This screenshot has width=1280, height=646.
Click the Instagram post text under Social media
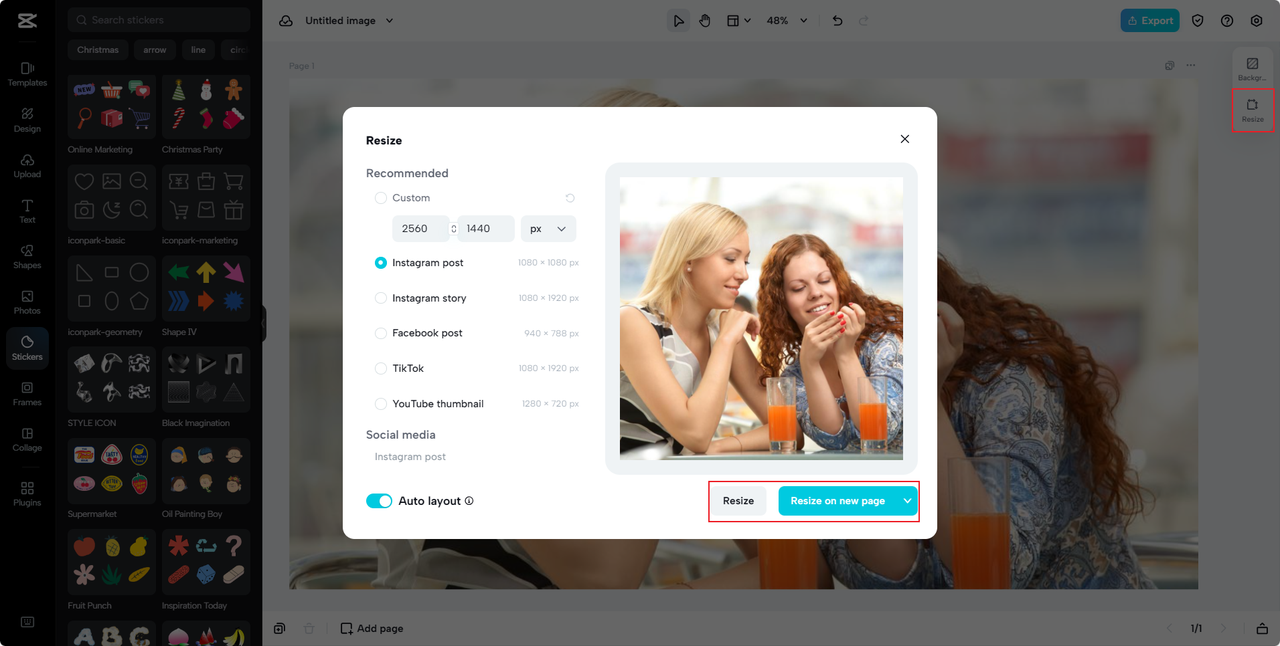[410, 457]
